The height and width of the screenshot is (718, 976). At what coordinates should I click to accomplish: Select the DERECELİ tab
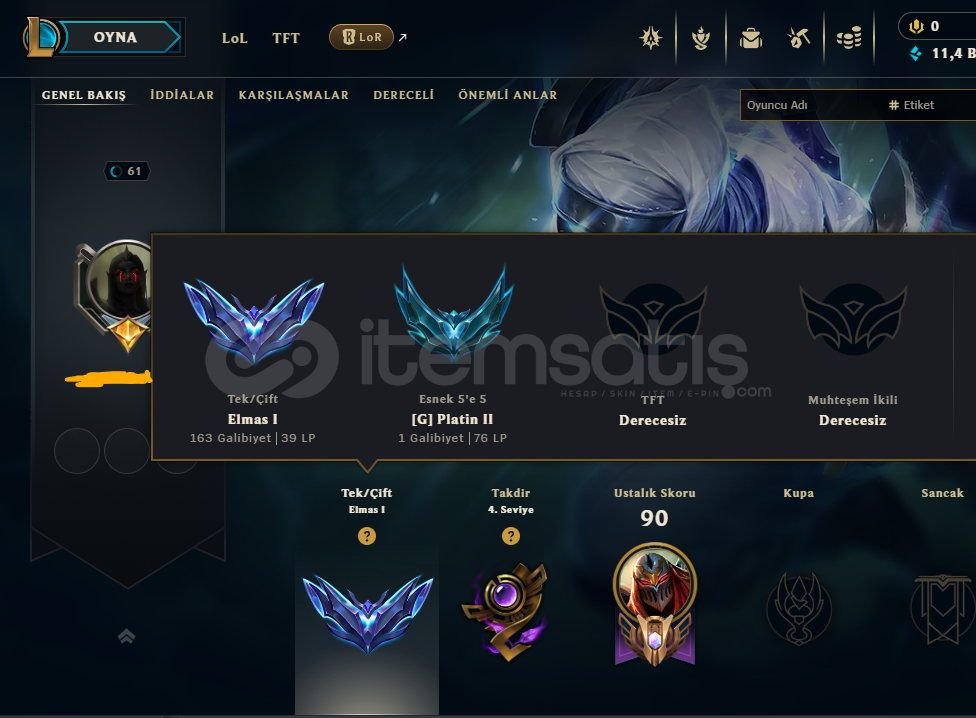pos(403,95)
